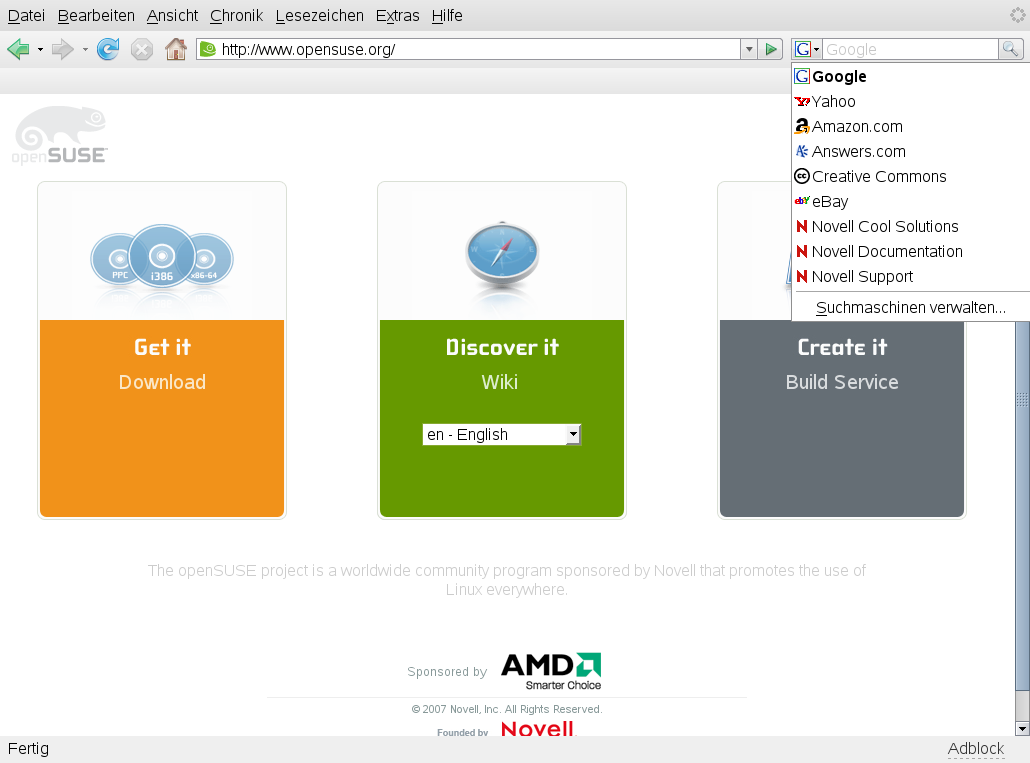The width and height of the screenshot is (1030, 763).
Task: Click the Fertig status bar text
Action: [28, 749]
